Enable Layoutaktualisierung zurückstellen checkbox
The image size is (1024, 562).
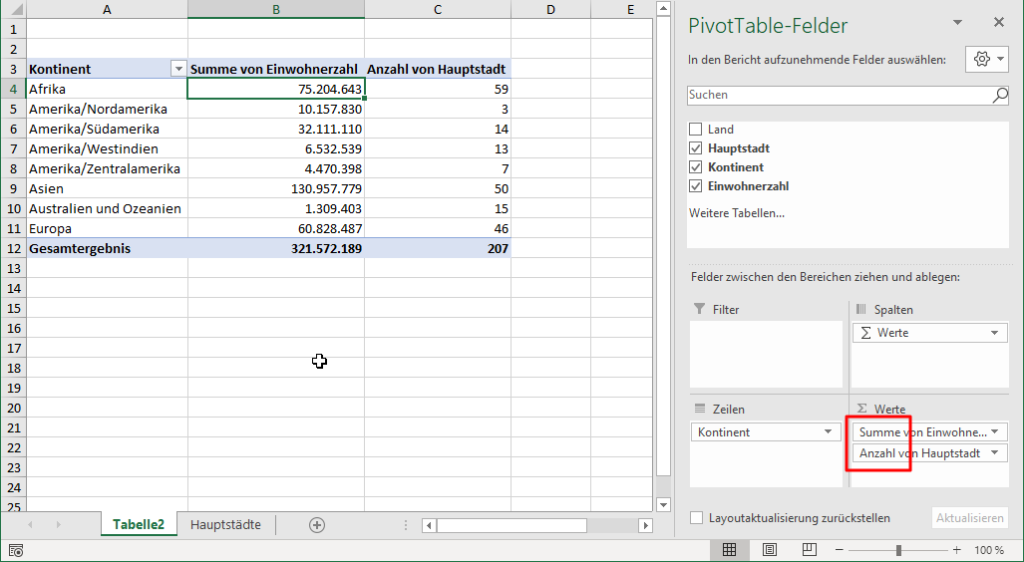(697, 518)
